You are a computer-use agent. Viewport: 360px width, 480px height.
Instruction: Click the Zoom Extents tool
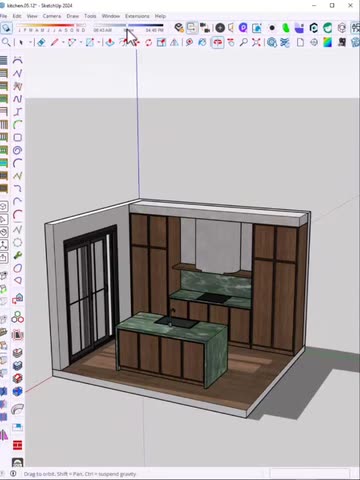pyautogui.click(x=256, y=42)
